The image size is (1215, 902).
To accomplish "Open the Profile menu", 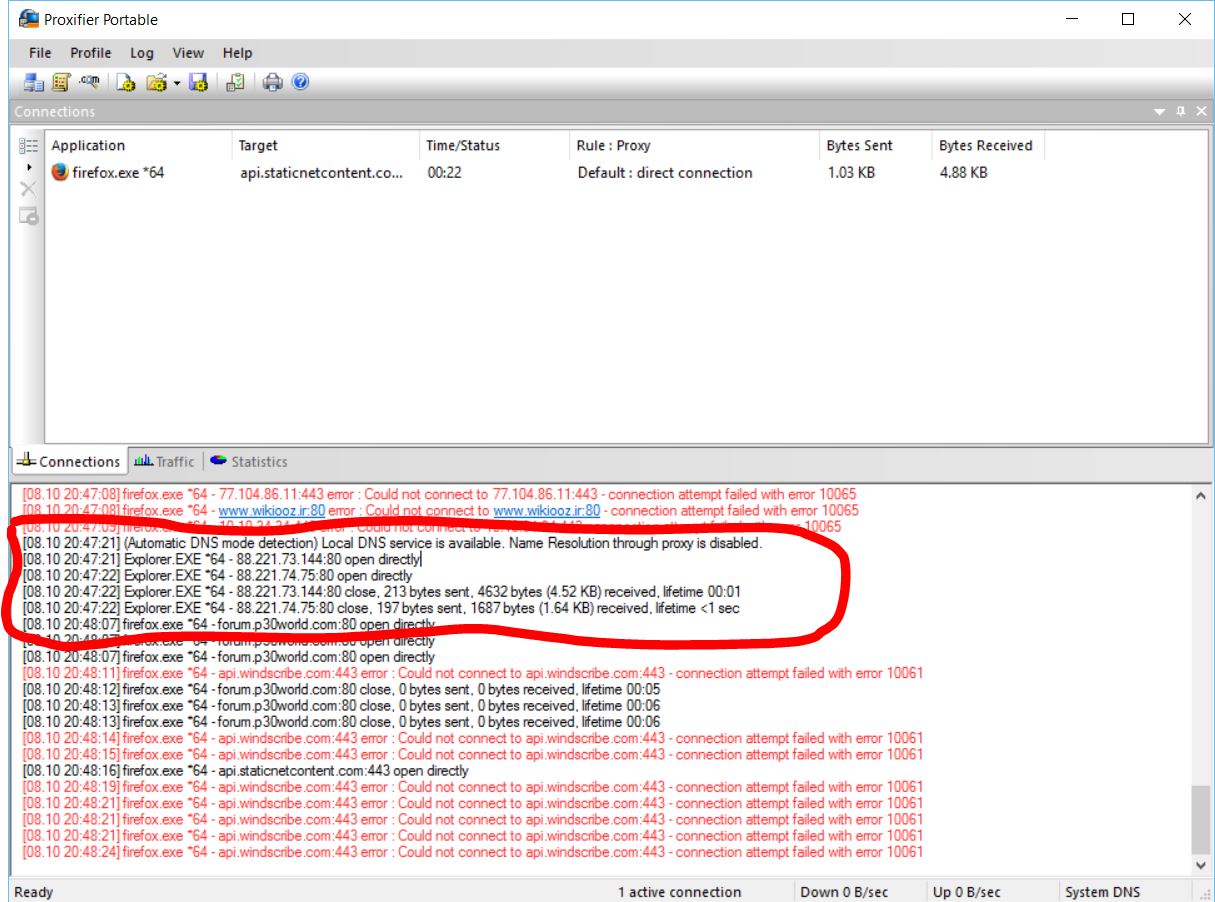I will click(x=91, y=53).
